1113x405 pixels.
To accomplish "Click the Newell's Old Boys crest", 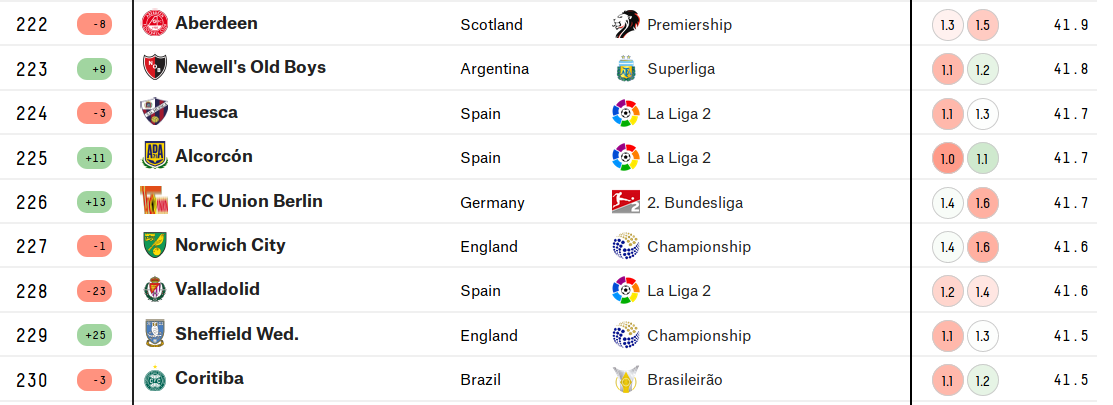I will click(x=155, y=67).
